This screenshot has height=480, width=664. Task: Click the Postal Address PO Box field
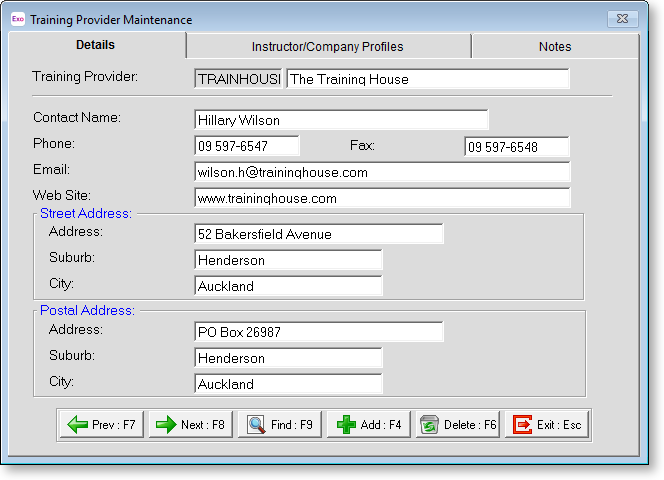pos(318,332)
